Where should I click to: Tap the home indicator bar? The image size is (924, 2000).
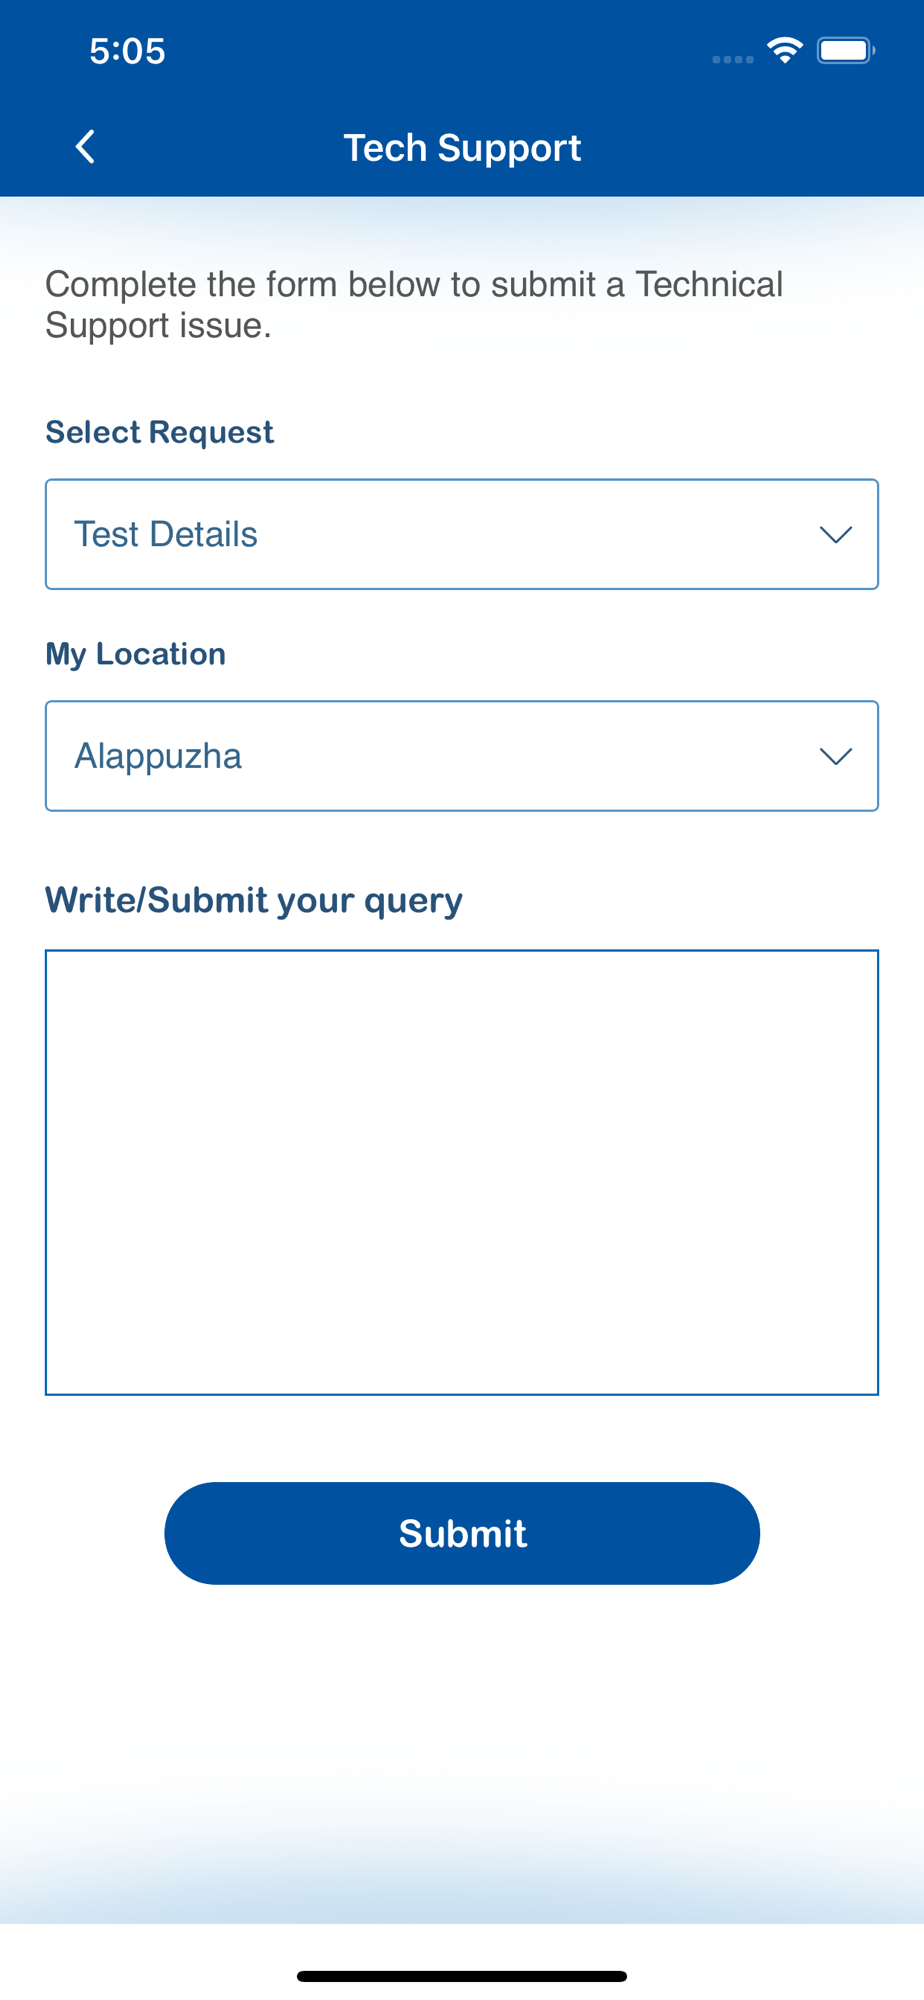(462, 1976)
